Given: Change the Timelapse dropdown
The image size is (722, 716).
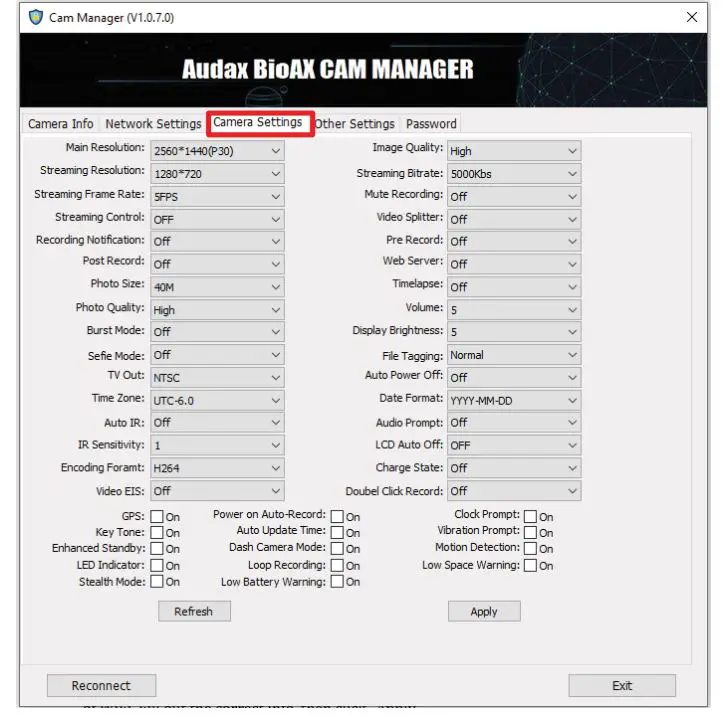Looking at the screenshot, I should point(514,287).
